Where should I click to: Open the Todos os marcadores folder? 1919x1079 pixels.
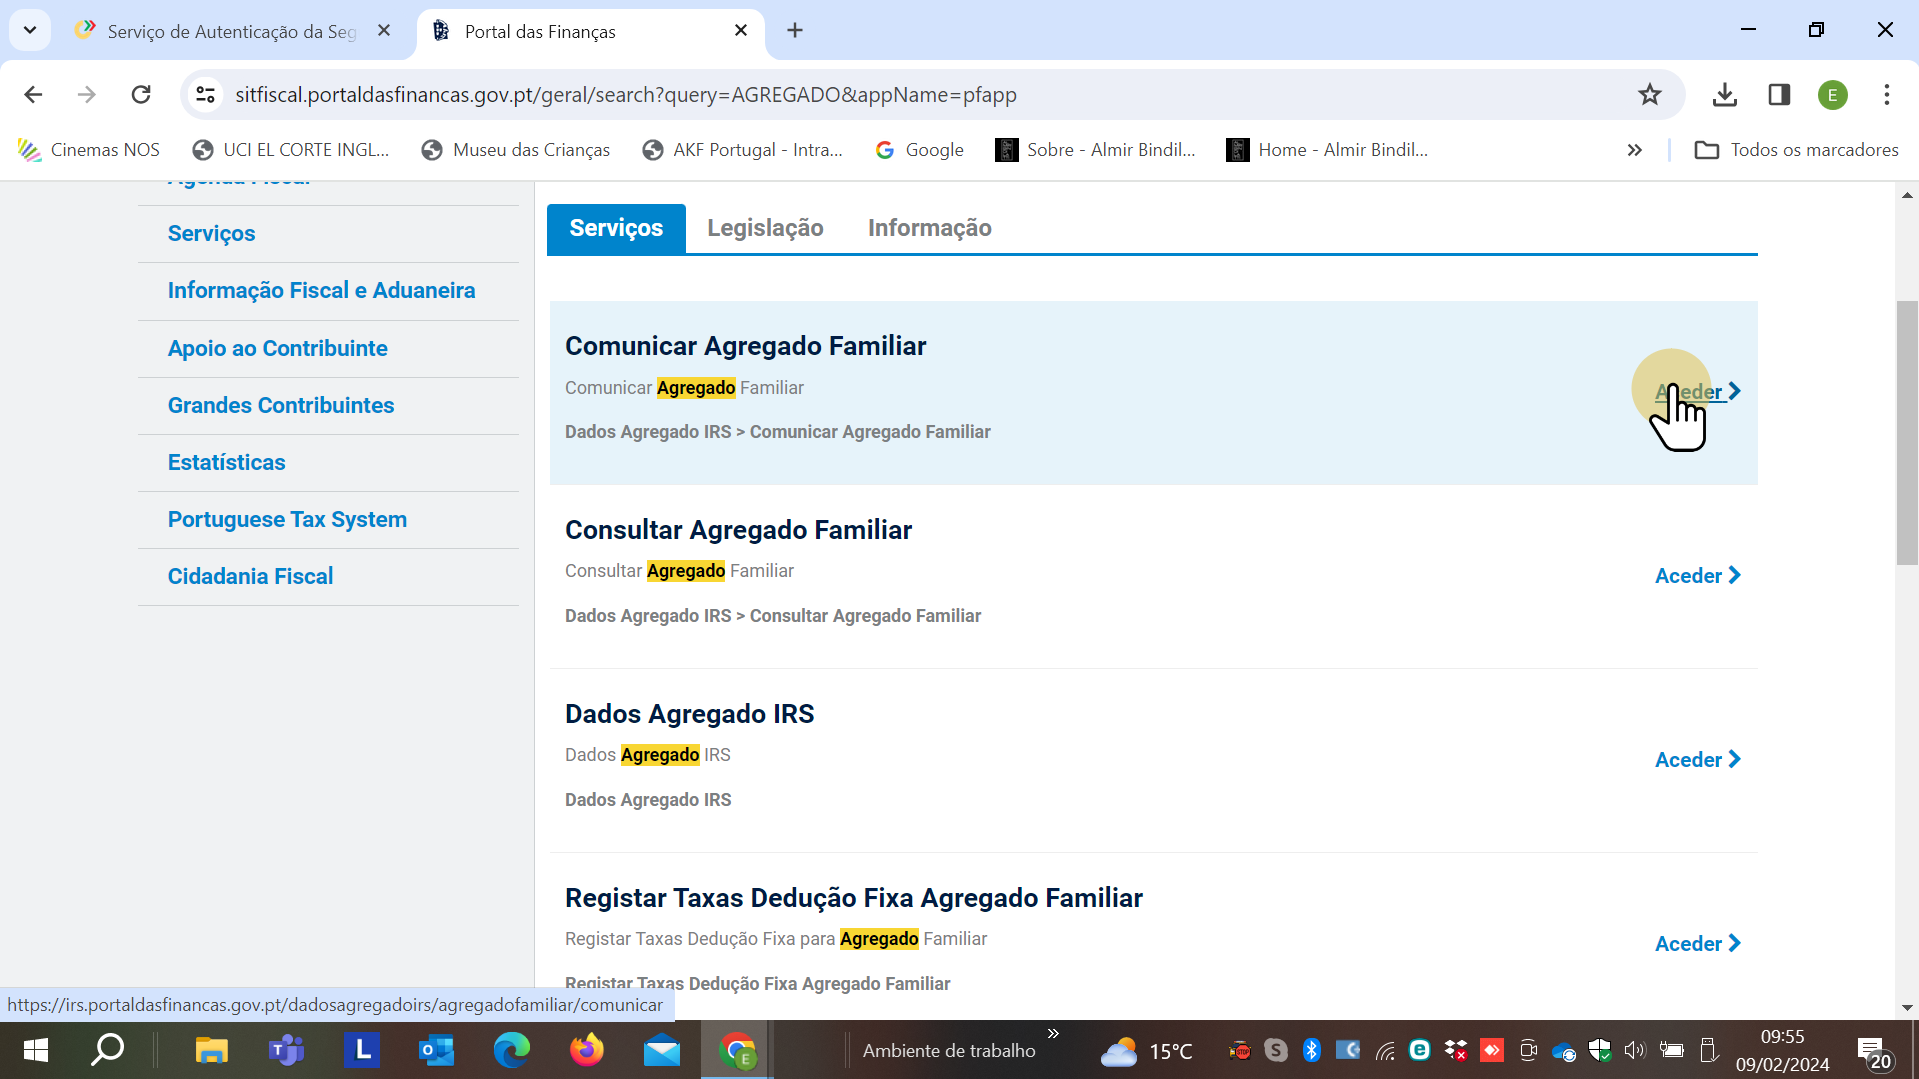(1796, 150)
